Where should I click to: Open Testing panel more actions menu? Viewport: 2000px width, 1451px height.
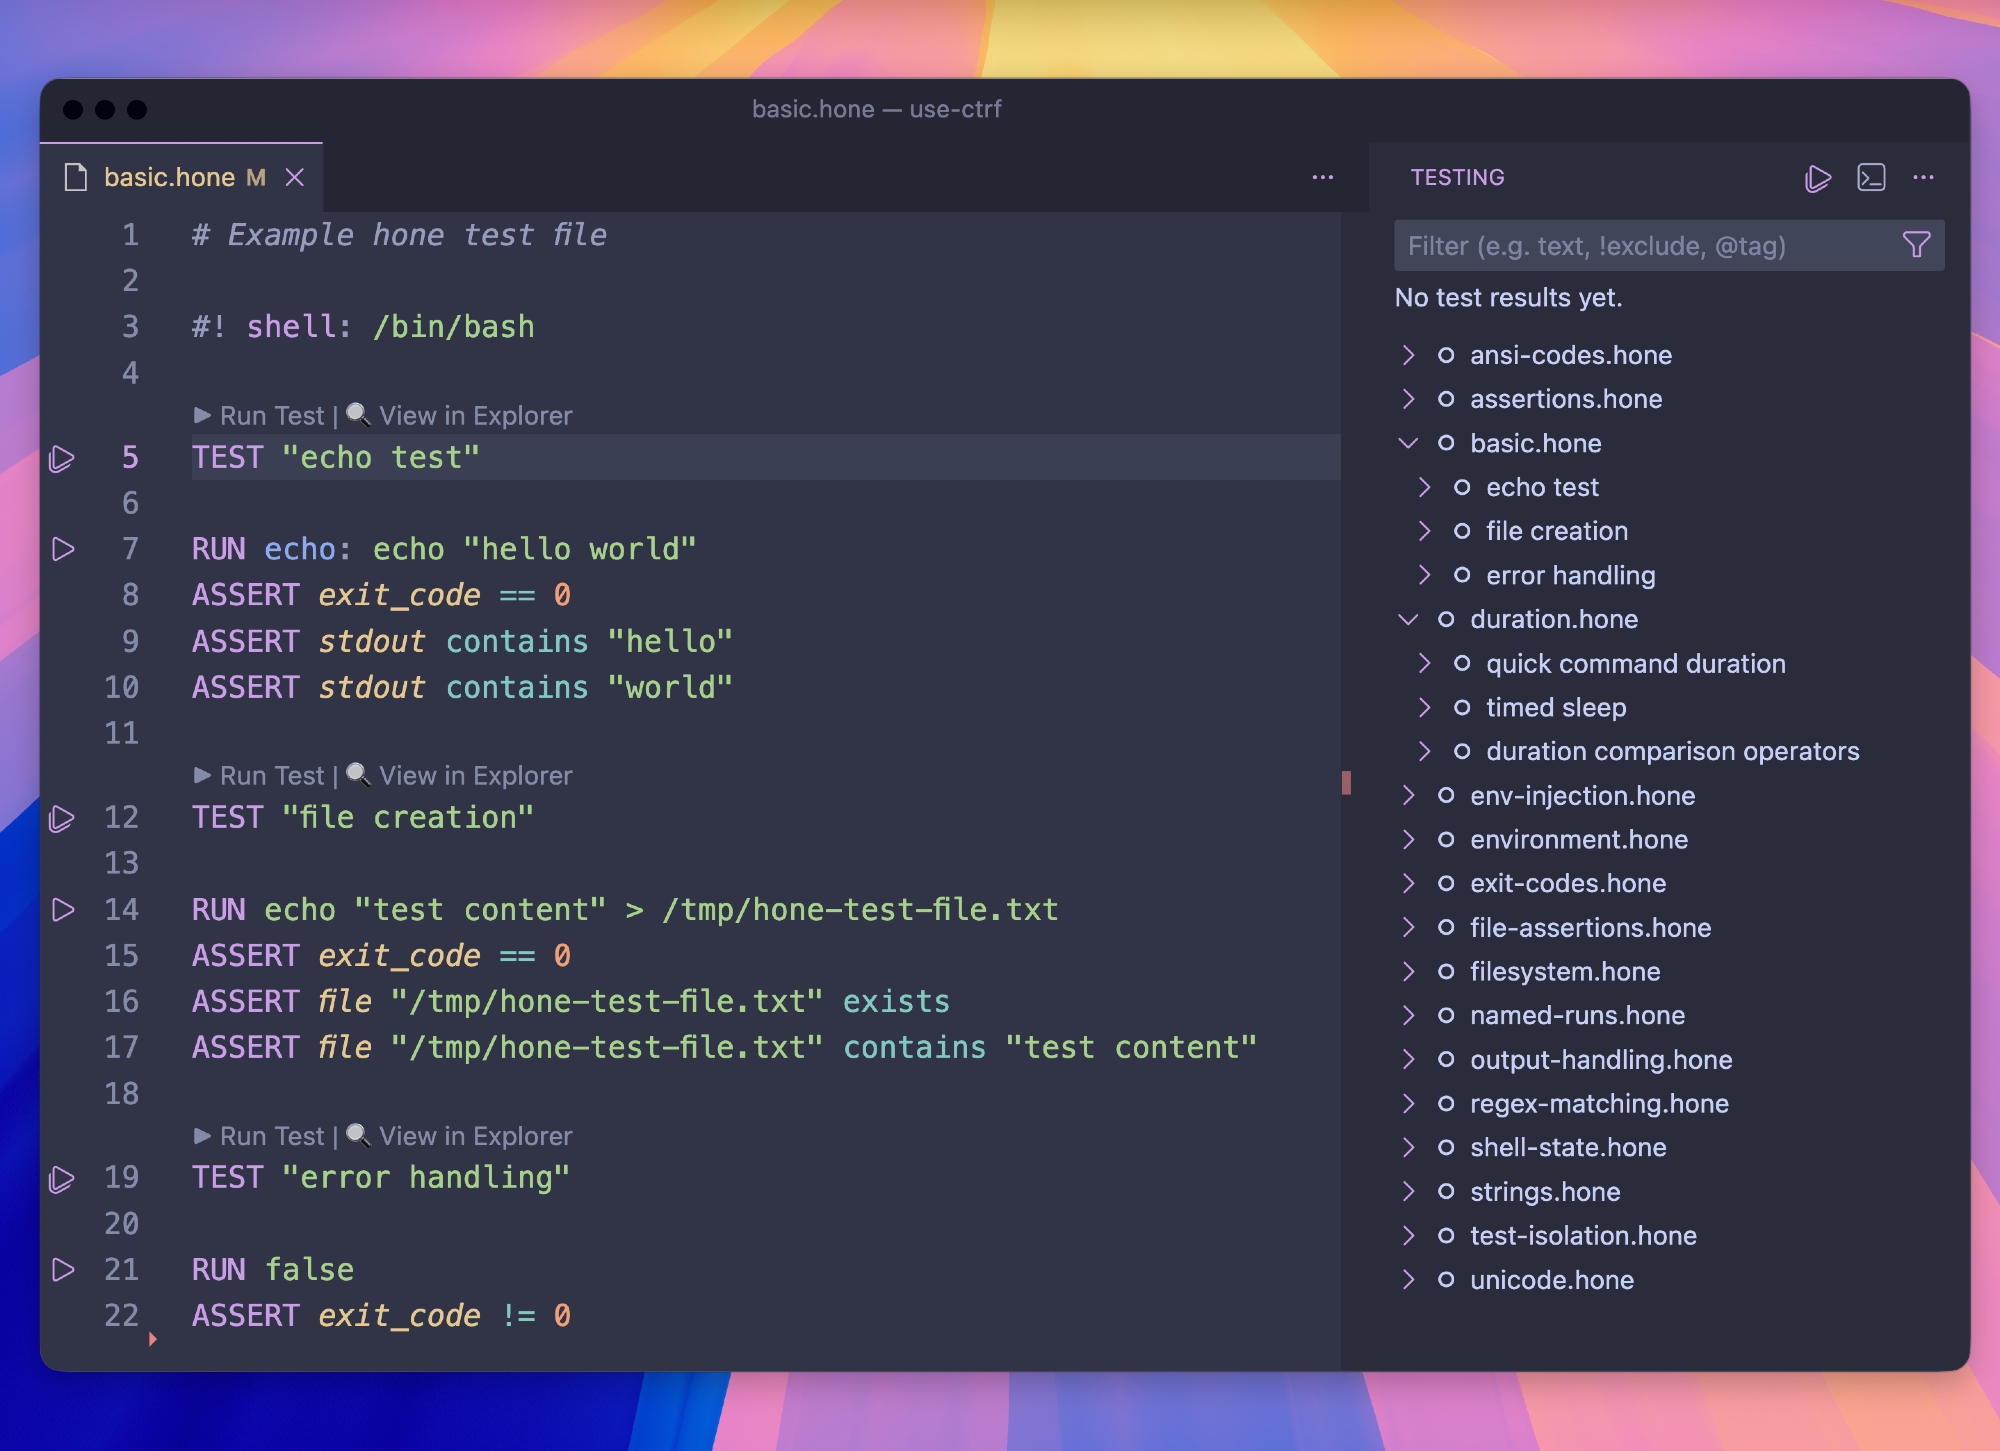1923,178
